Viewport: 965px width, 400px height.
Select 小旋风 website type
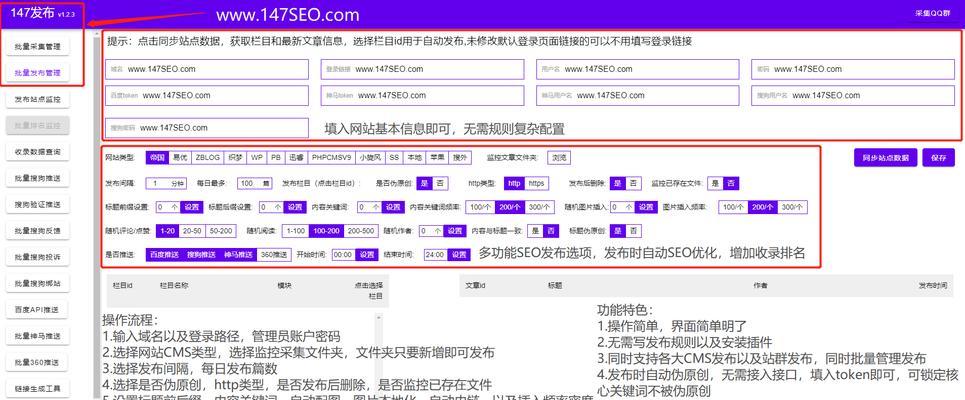370,158
